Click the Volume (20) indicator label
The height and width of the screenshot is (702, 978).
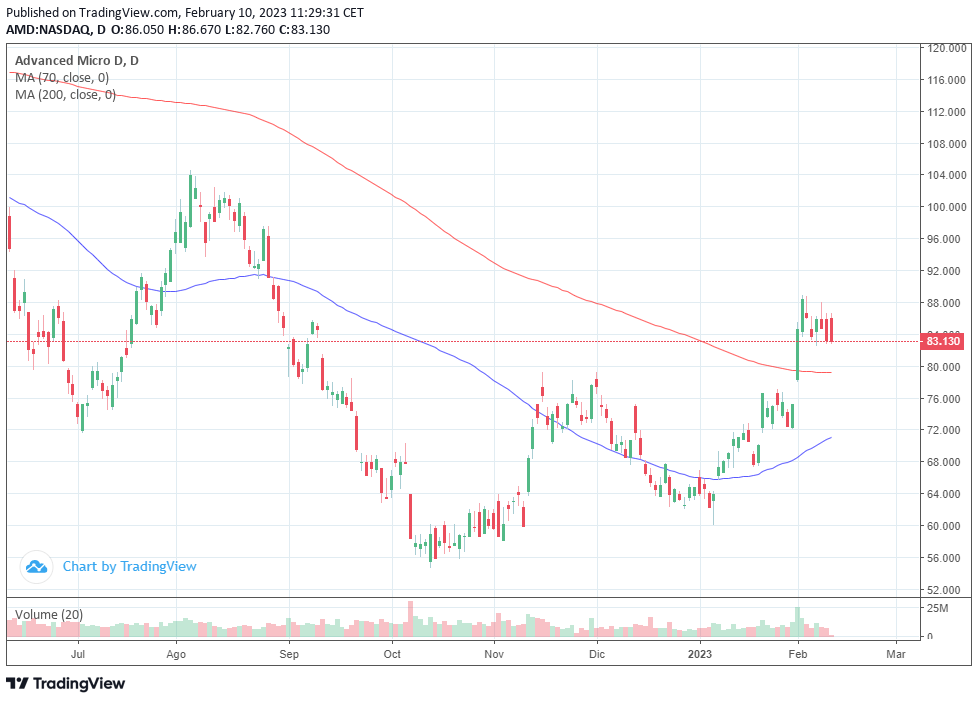click(49, 615)
